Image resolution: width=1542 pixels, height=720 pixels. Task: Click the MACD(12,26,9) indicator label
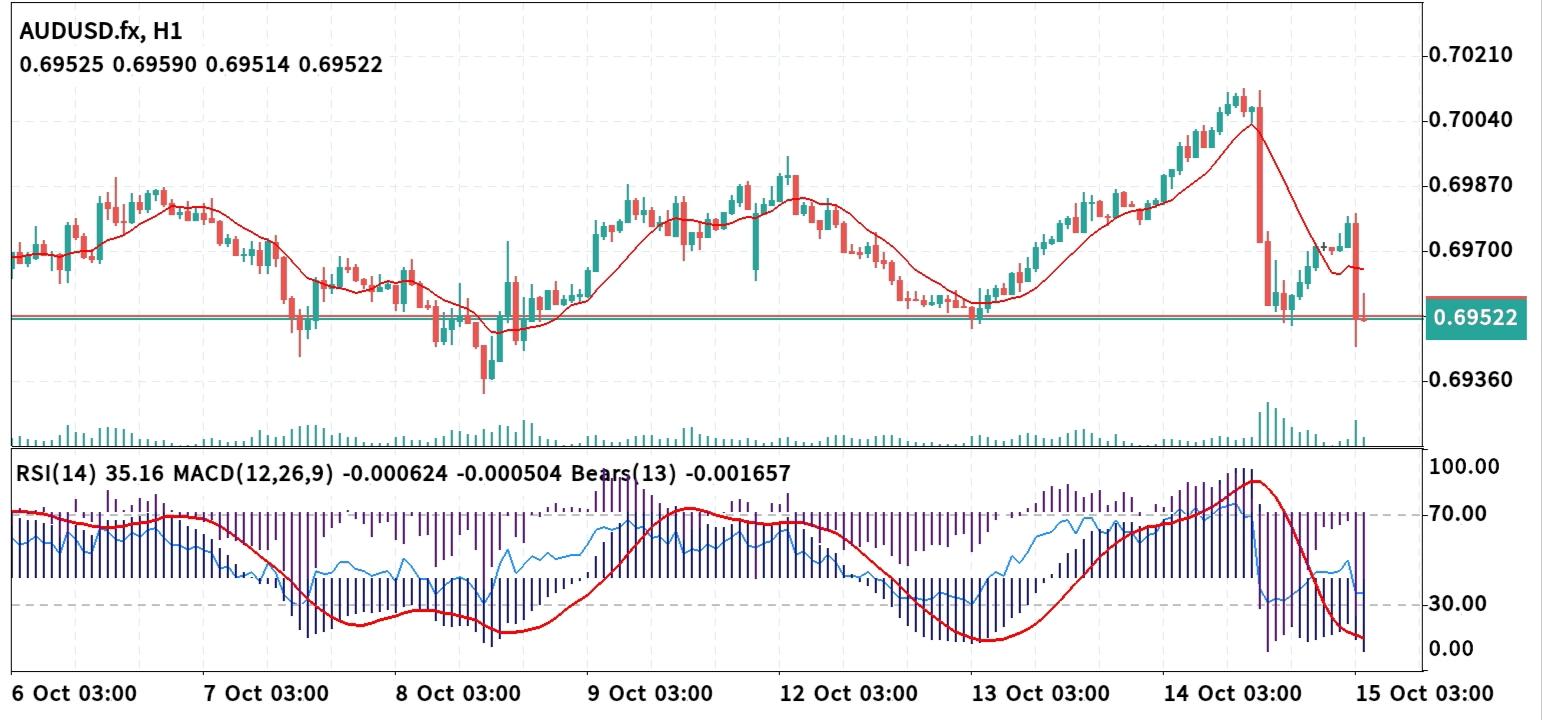pyautogui.click(x=255, y=474)
